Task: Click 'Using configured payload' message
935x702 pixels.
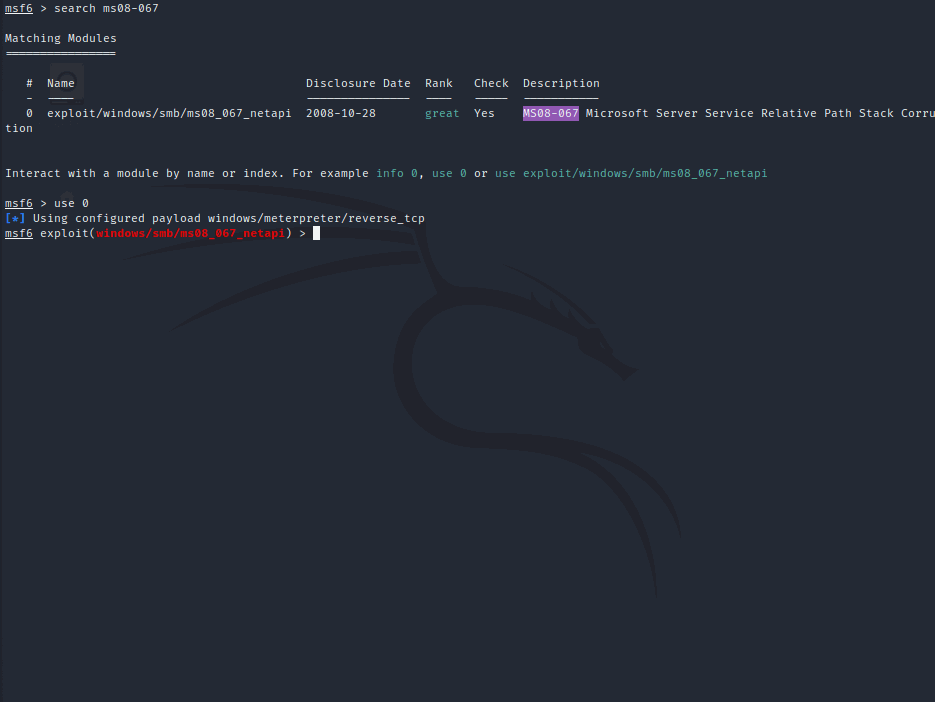Action: (117, 218)
